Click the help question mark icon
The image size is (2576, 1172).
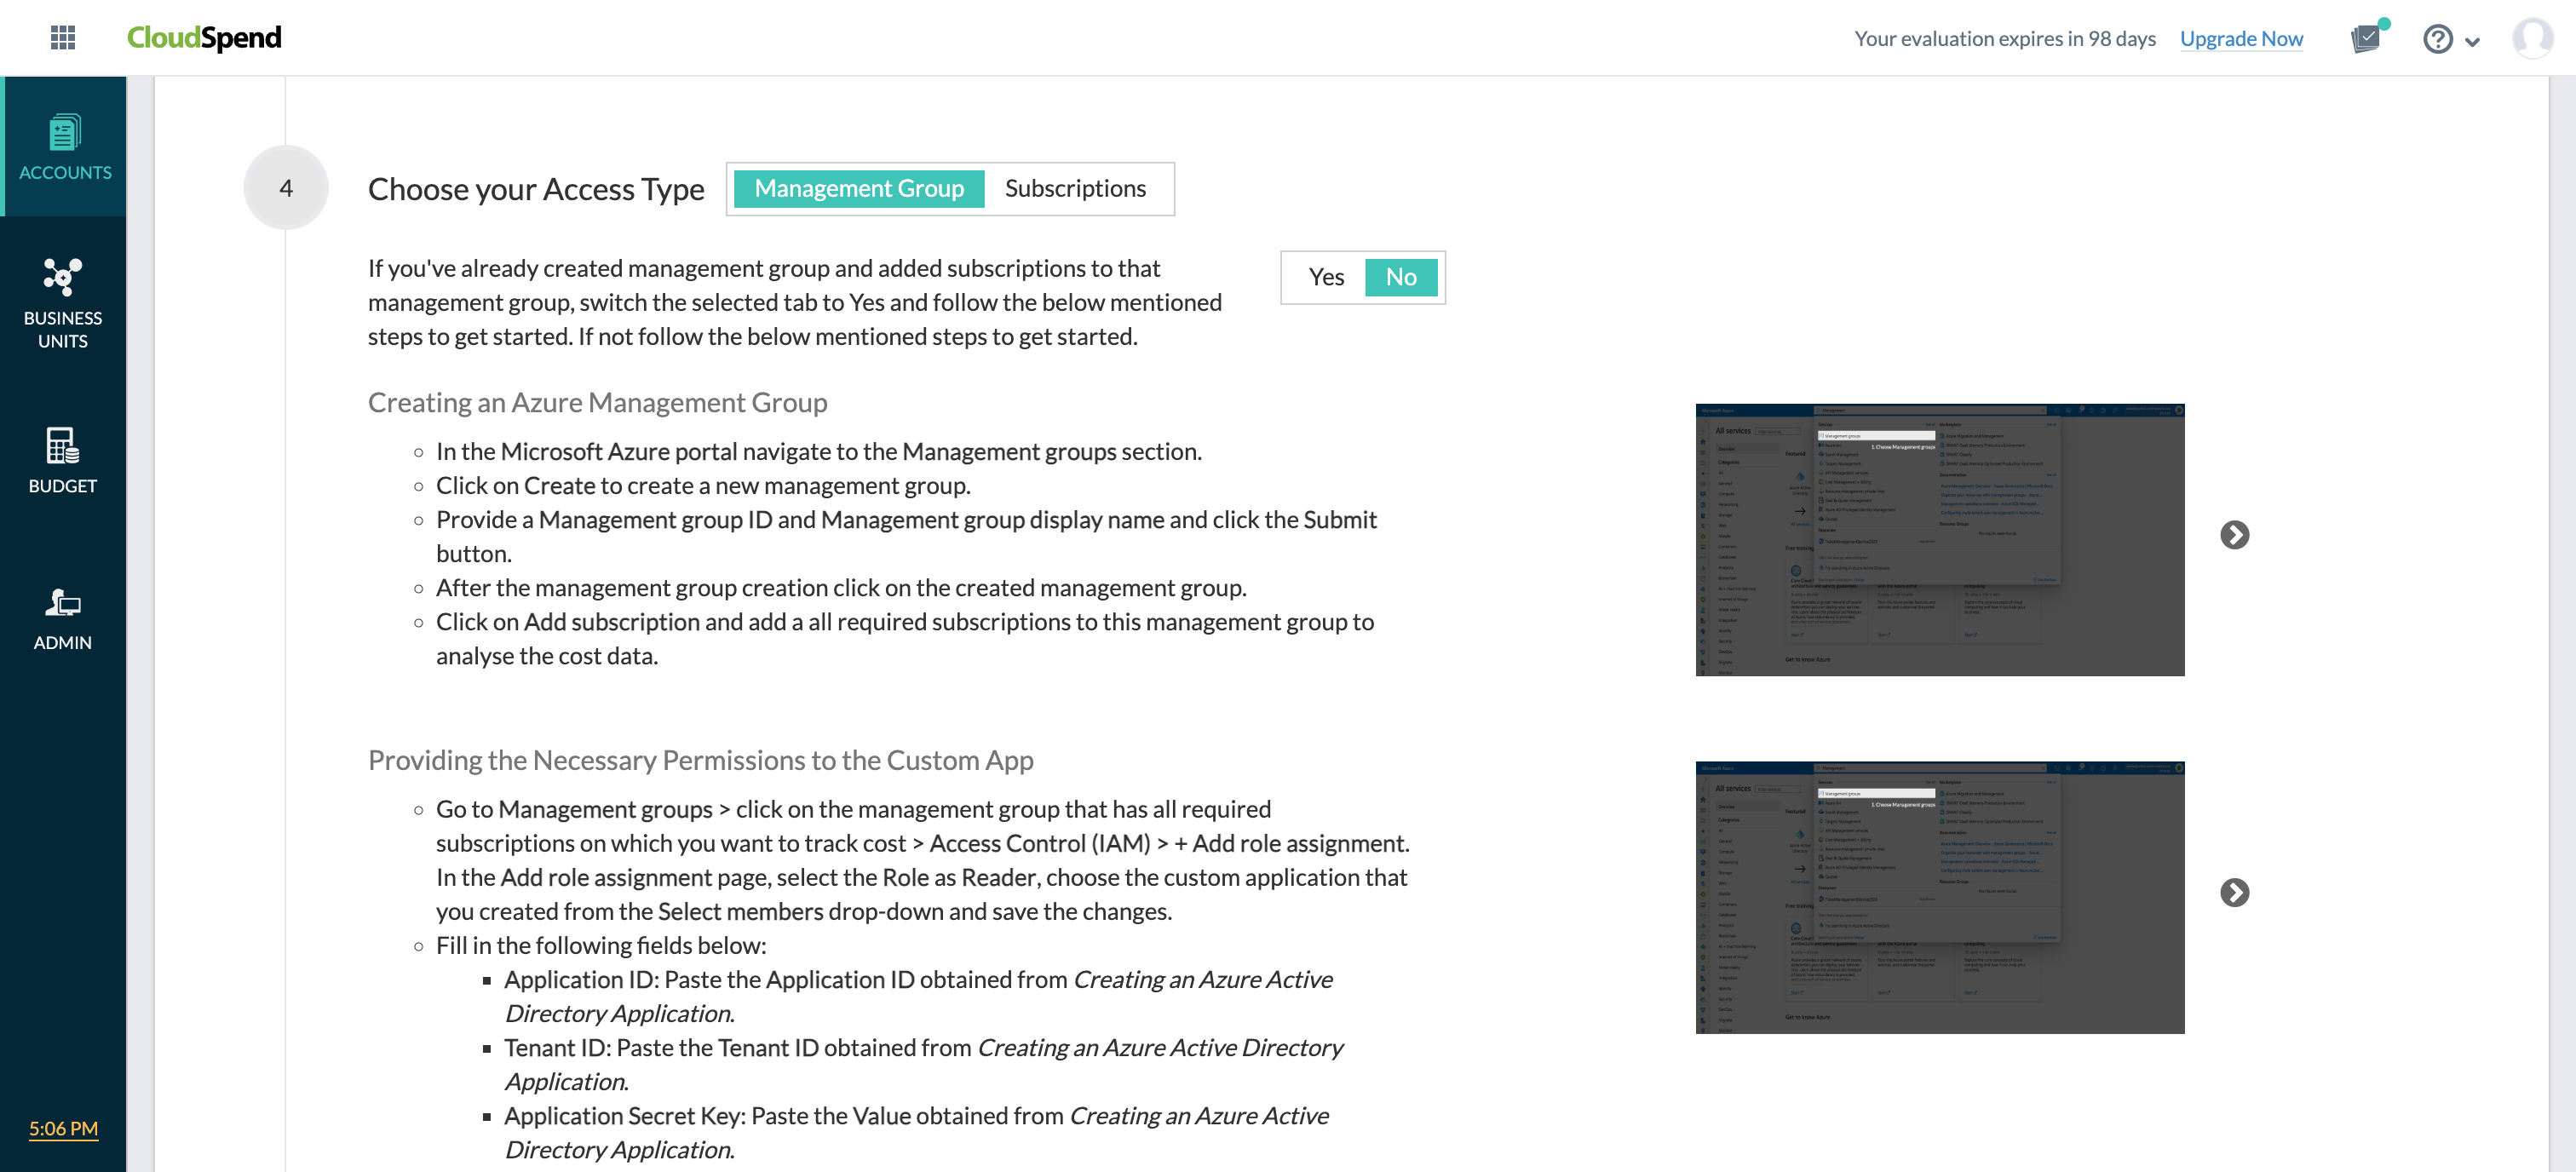pyautogui.click(x=2437, y=39)
